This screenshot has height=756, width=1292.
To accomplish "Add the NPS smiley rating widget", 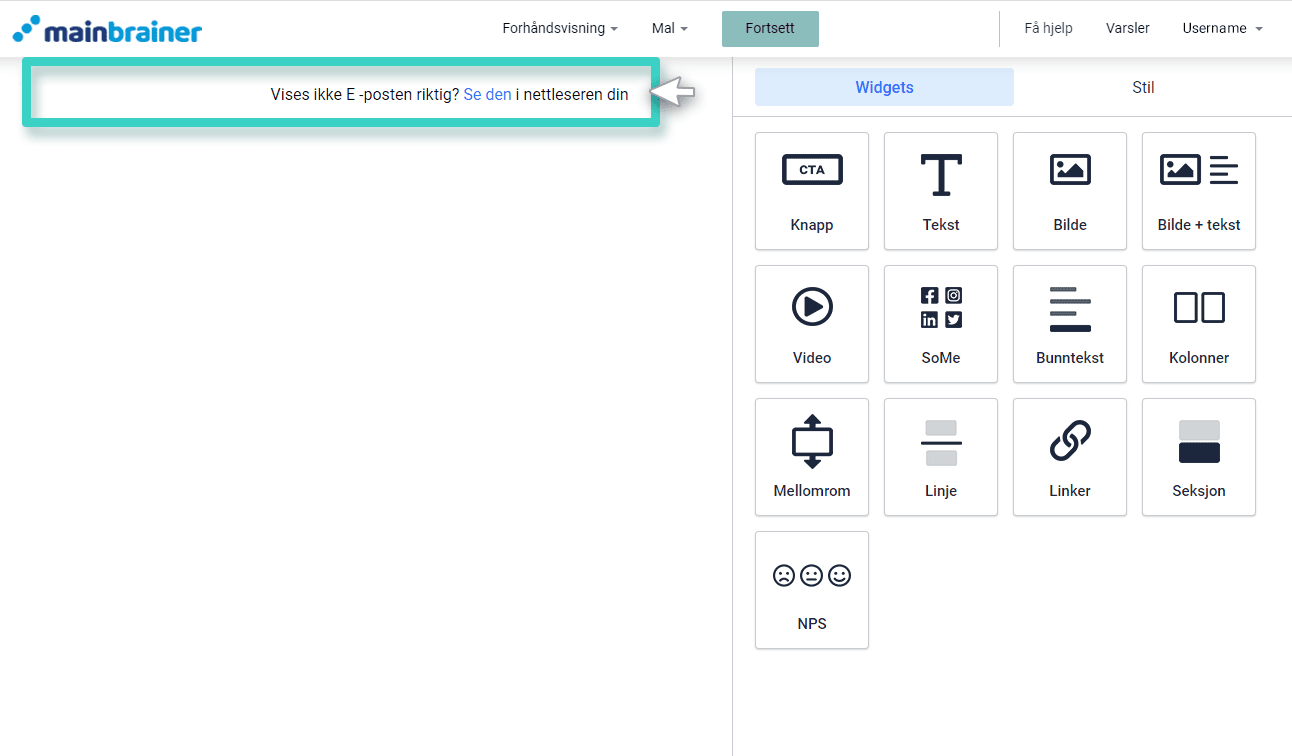I will pos(811,590).
